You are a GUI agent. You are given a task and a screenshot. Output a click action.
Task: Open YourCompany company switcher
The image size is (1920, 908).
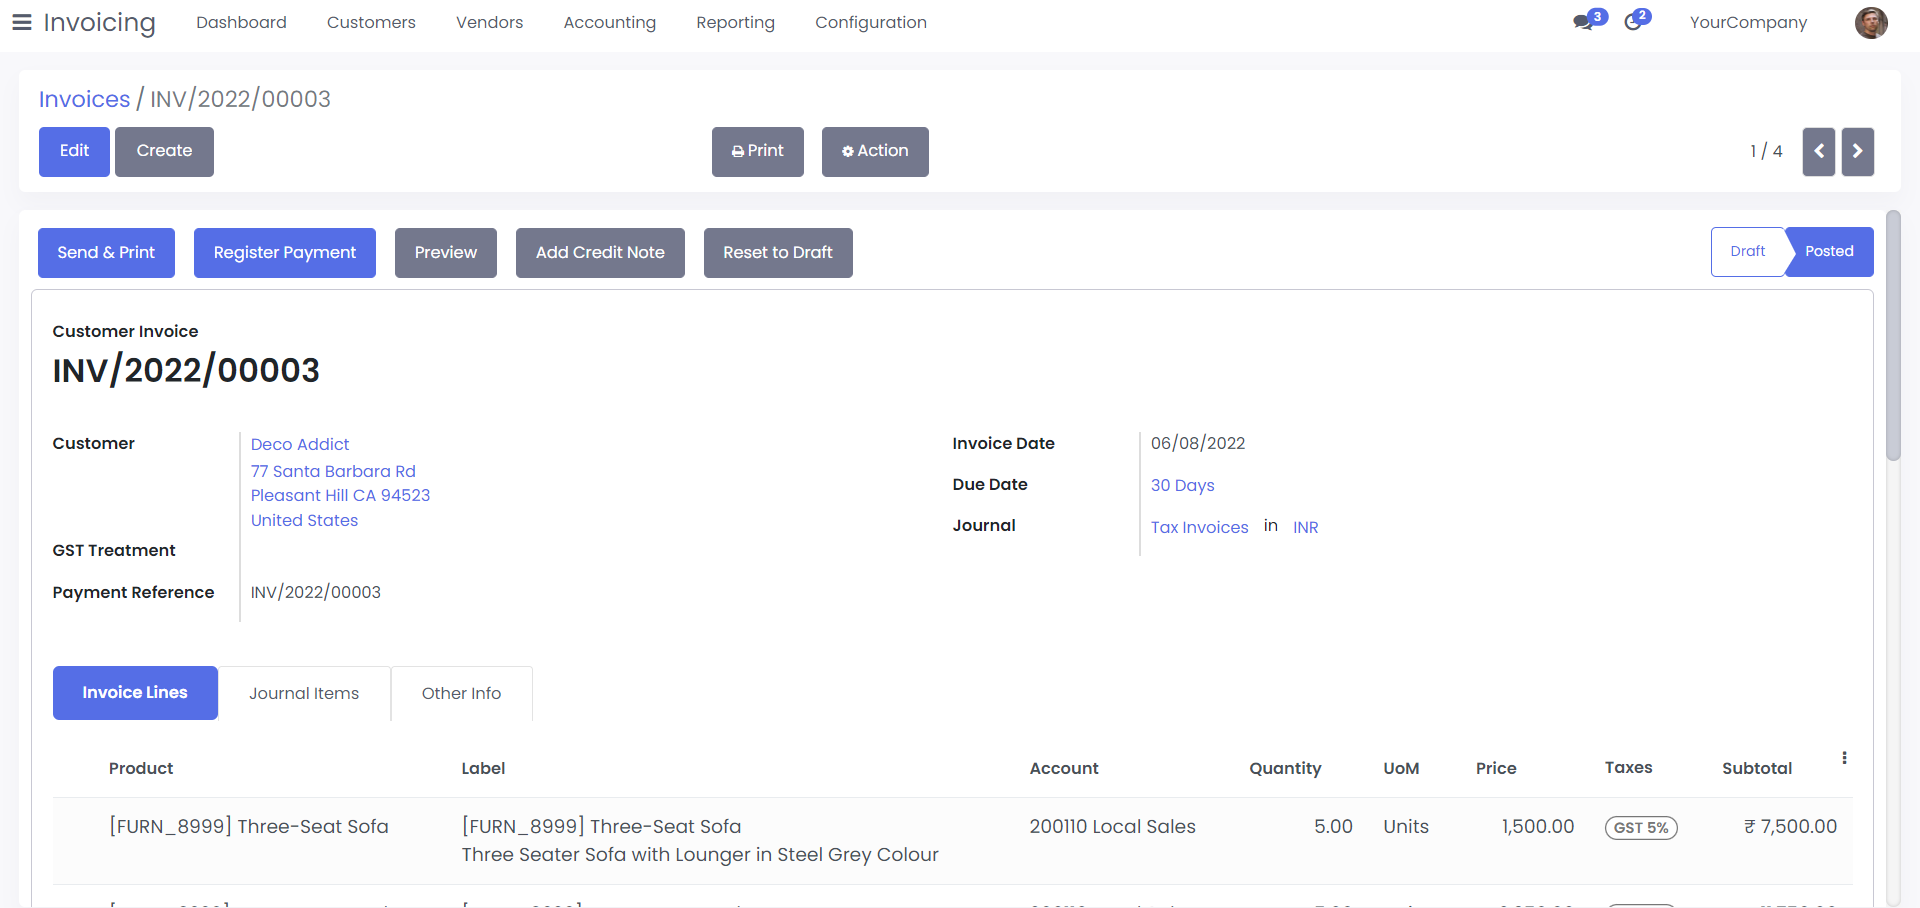tap(1748, 22)
